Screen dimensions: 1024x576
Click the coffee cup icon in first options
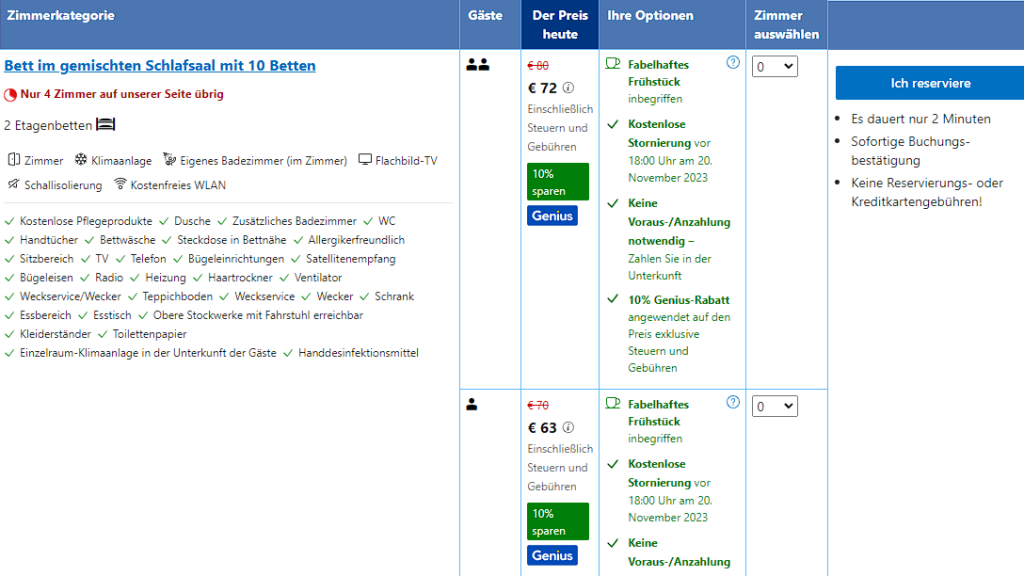coord(613,63)
